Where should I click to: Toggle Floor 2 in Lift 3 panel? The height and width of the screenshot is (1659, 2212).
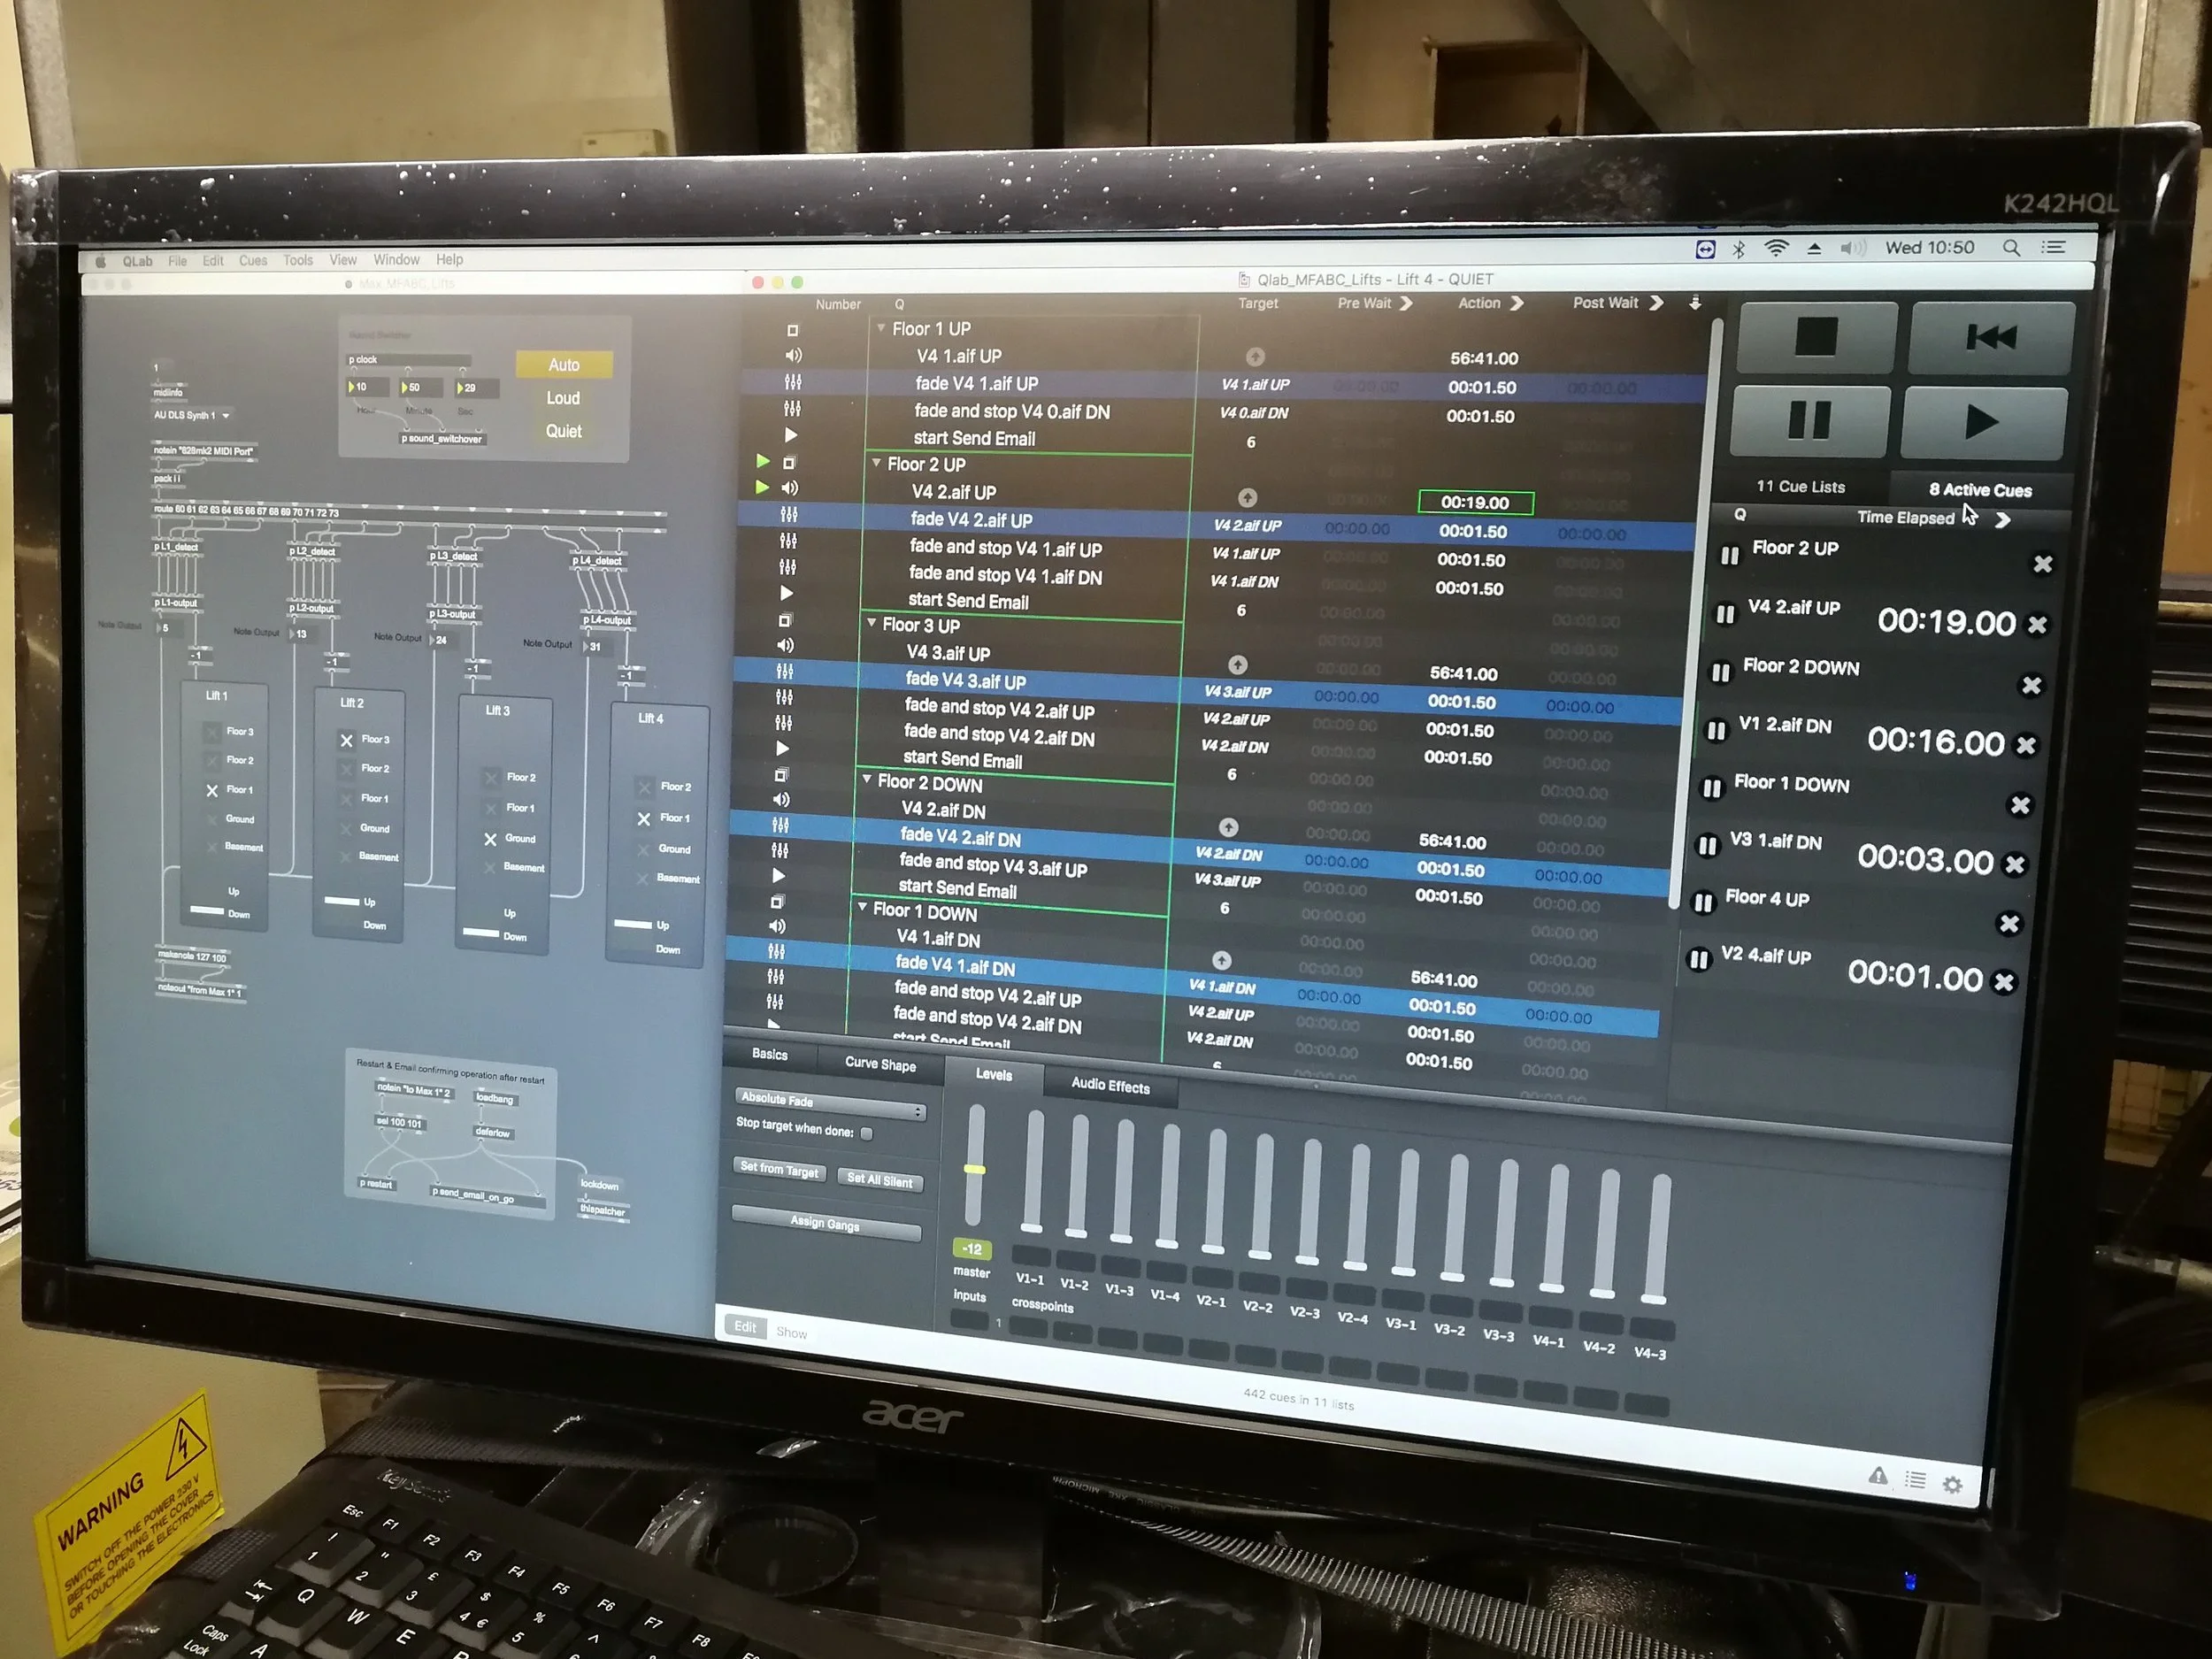(490, 777)
